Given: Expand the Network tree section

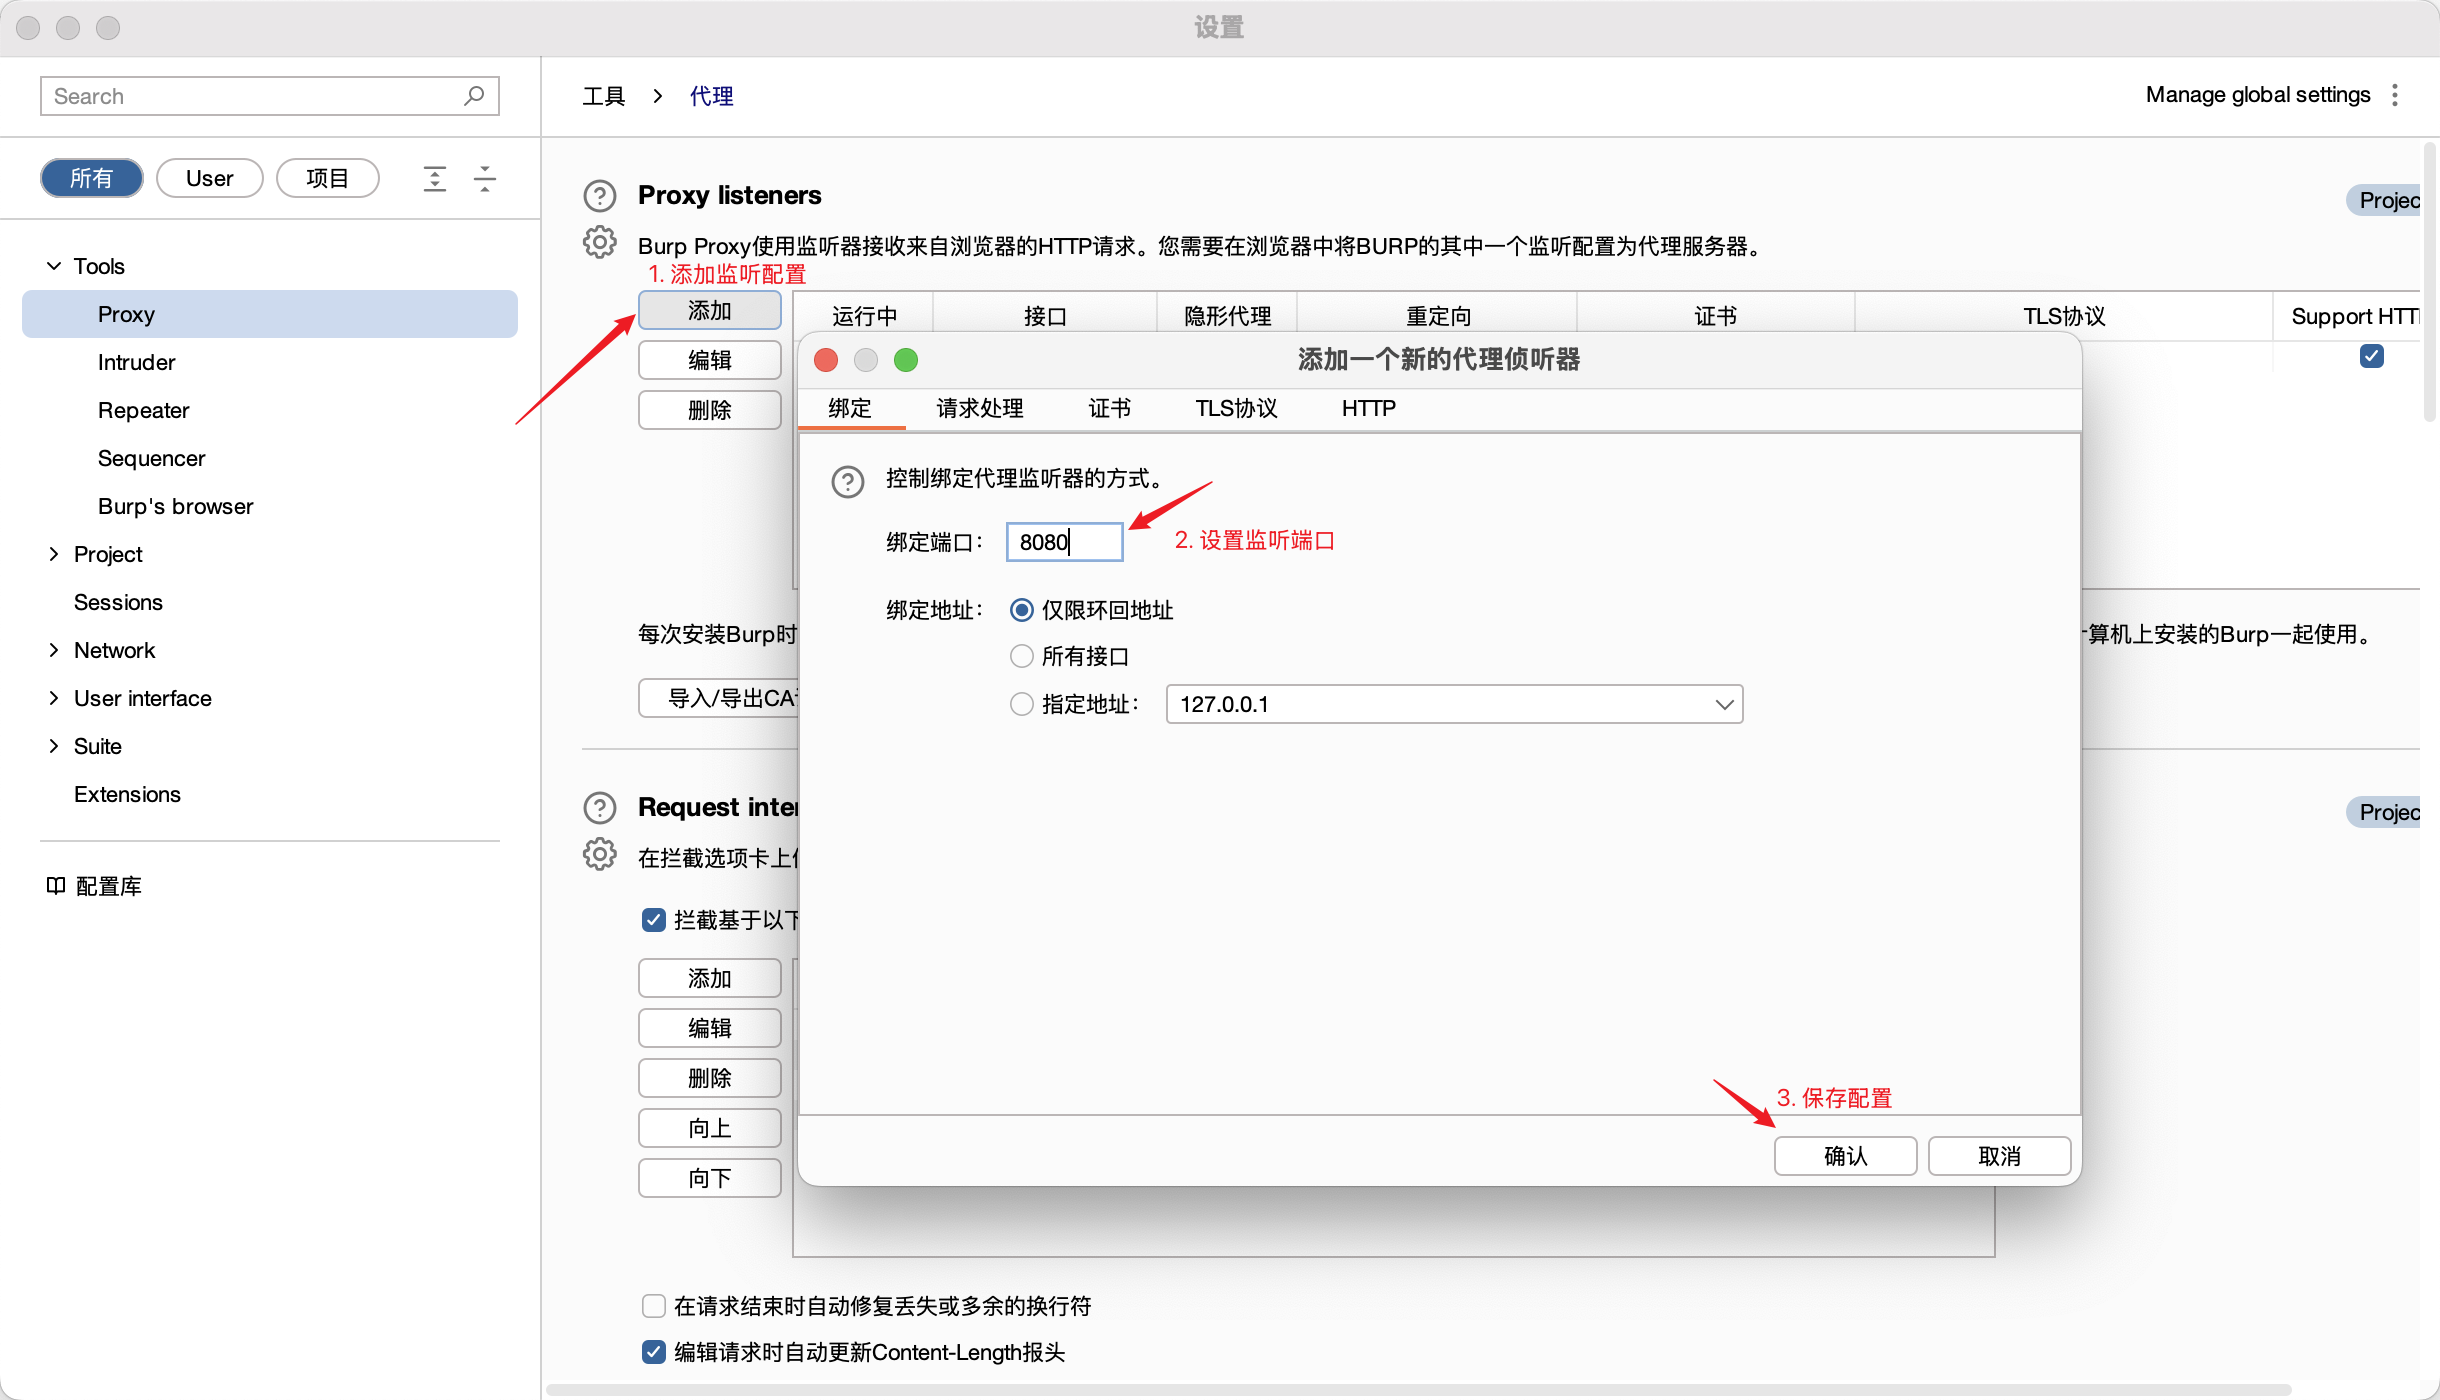Looking at the screenshot, I should click(x=54, y=650).
